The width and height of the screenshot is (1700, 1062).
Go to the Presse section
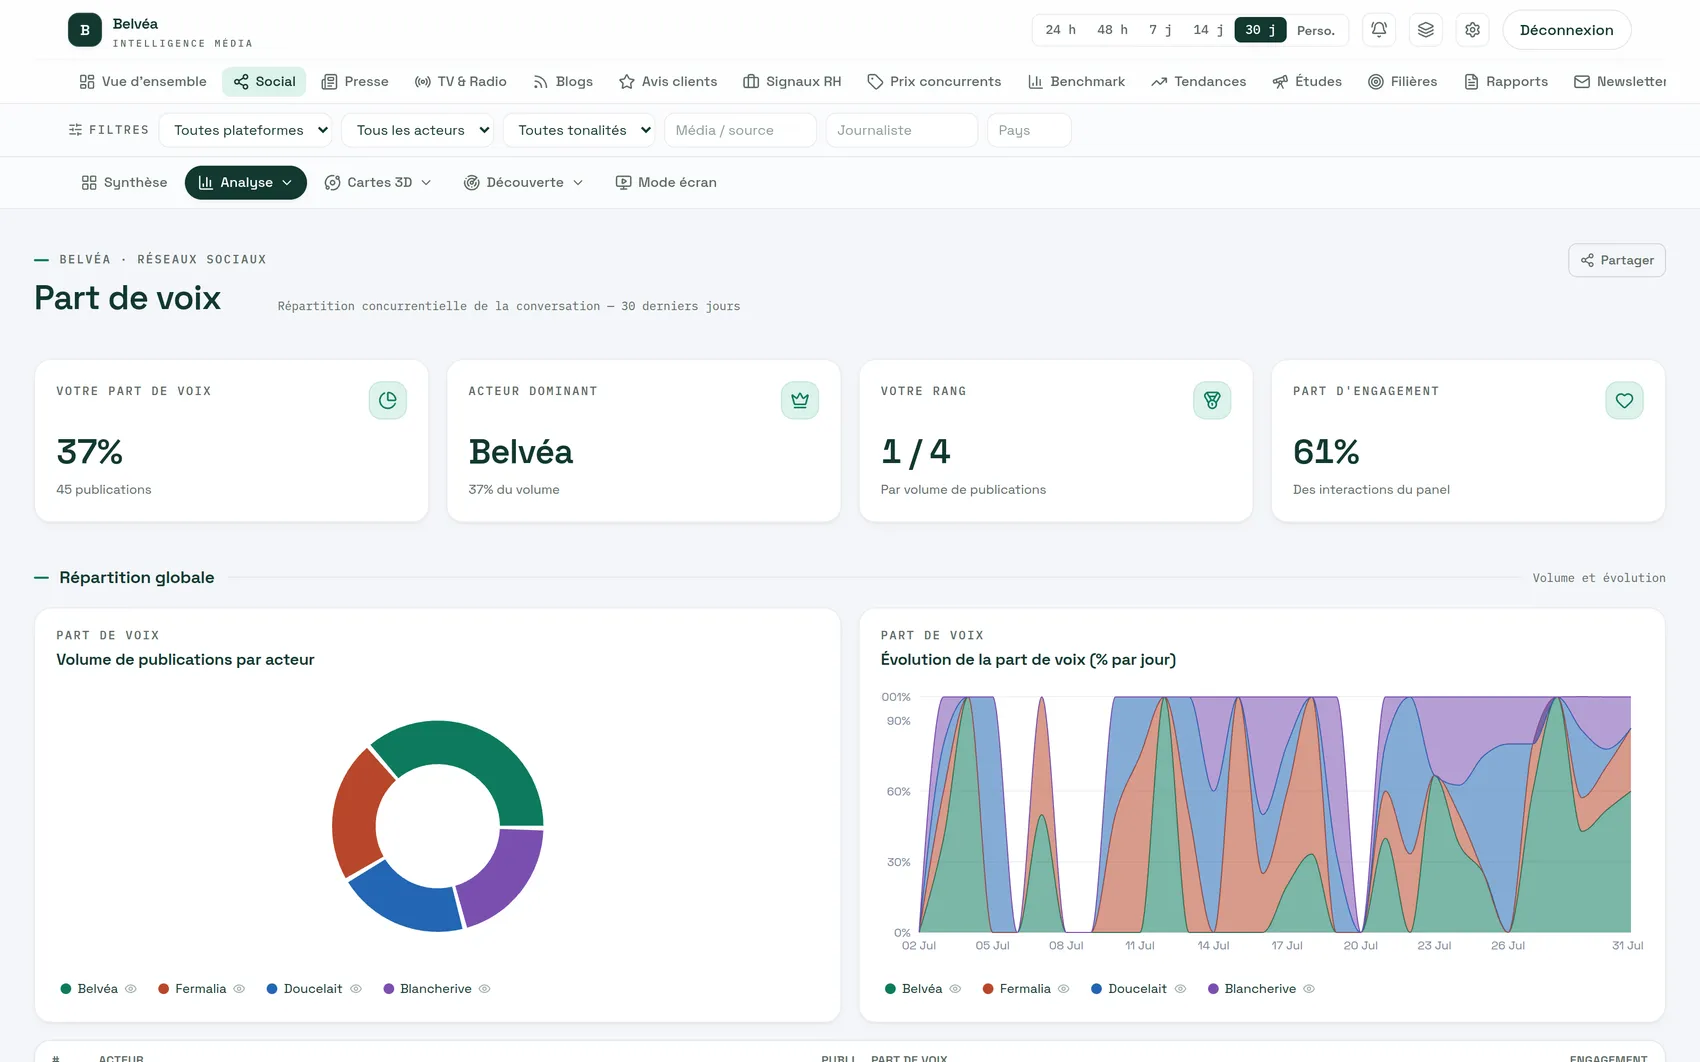pyautogui.click(x=355, y=81)
